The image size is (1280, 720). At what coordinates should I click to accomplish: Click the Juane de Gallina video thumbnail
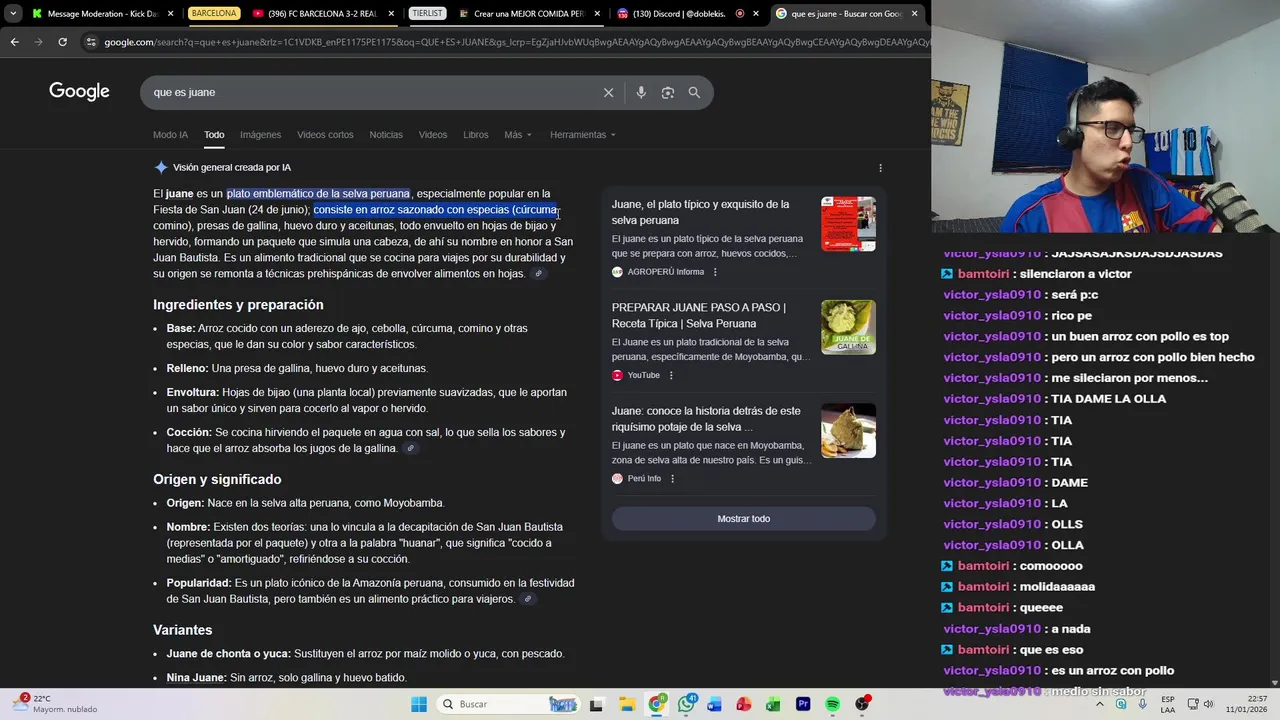coord(848,327)
